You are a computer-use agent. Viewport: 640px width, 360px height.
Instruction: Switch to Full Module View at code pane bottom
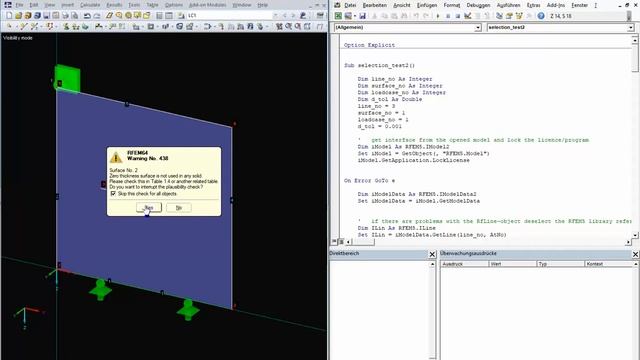coord(341,242)
